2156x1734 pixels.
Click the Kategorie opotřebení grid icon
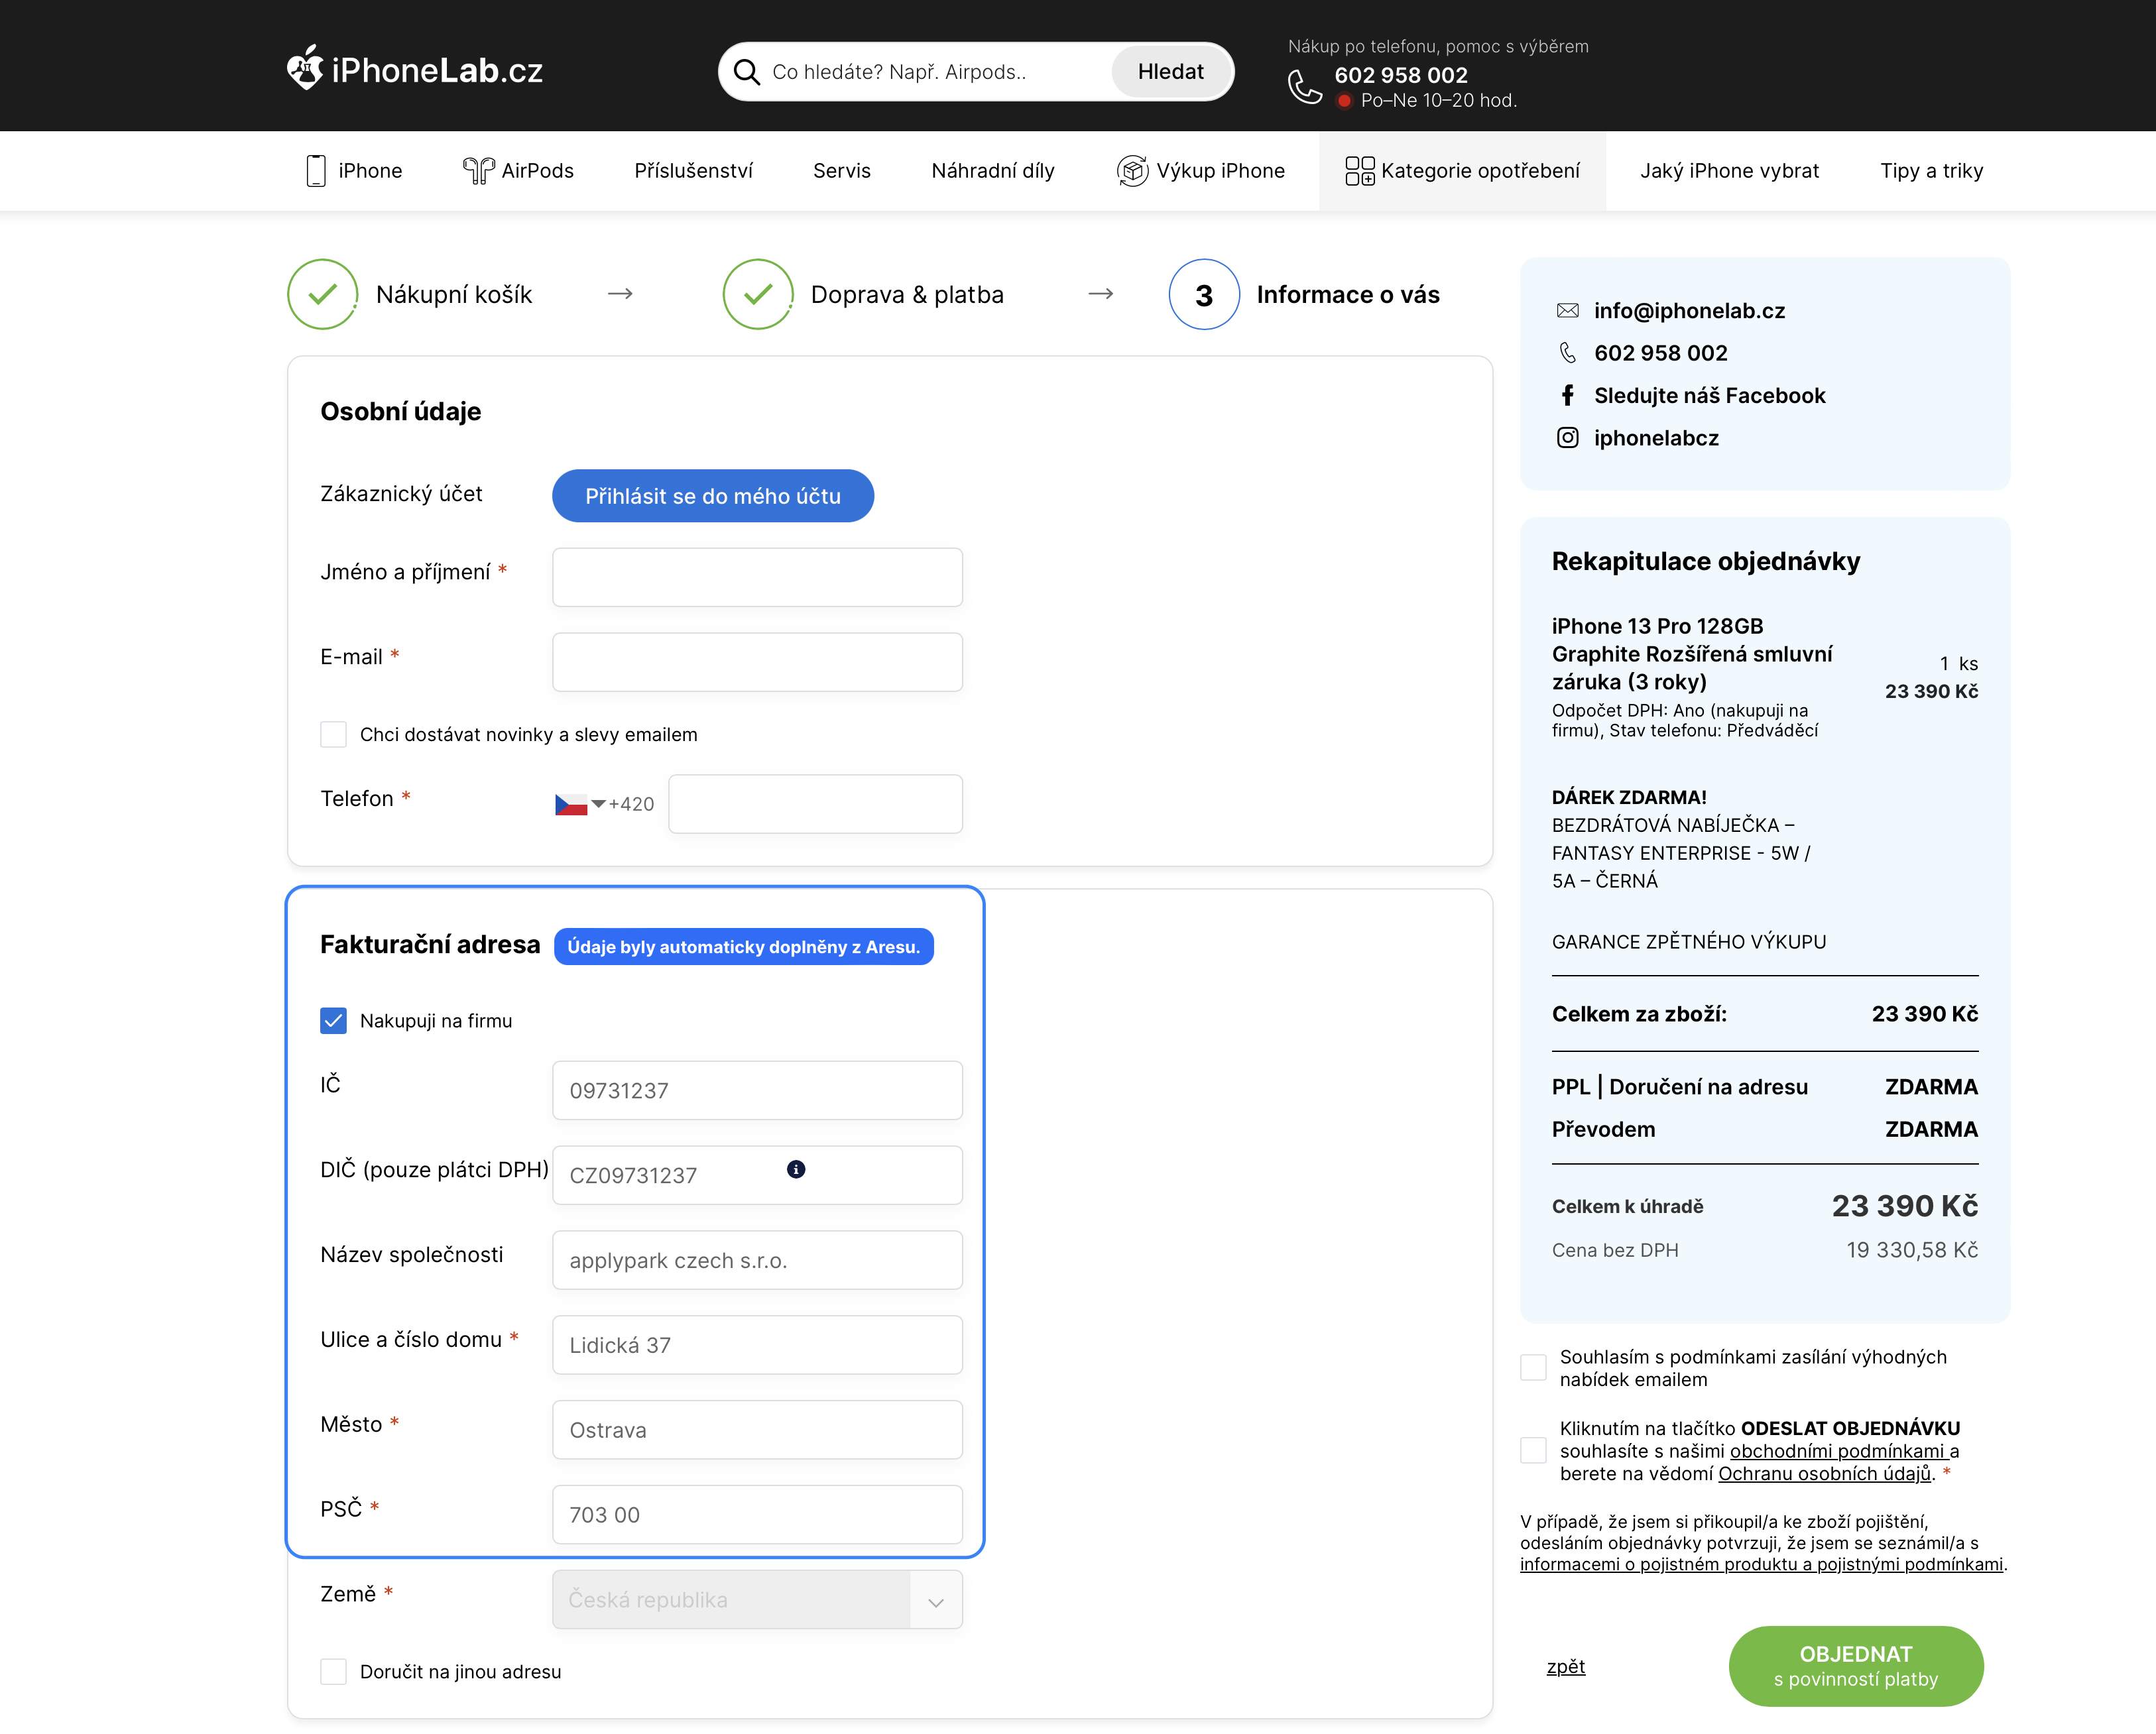click(x=1359, y=171)
